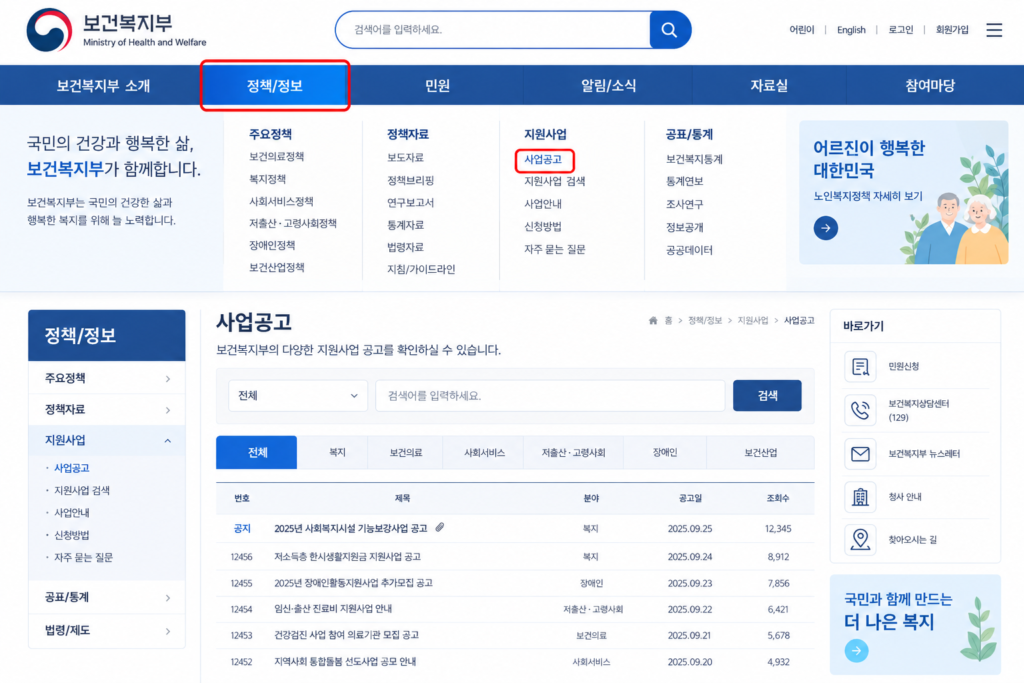Image resolution: width=1024 pixels, height=683 pixels.
Task: Expand 정책자료 in the sidebar
Action: 107,409
